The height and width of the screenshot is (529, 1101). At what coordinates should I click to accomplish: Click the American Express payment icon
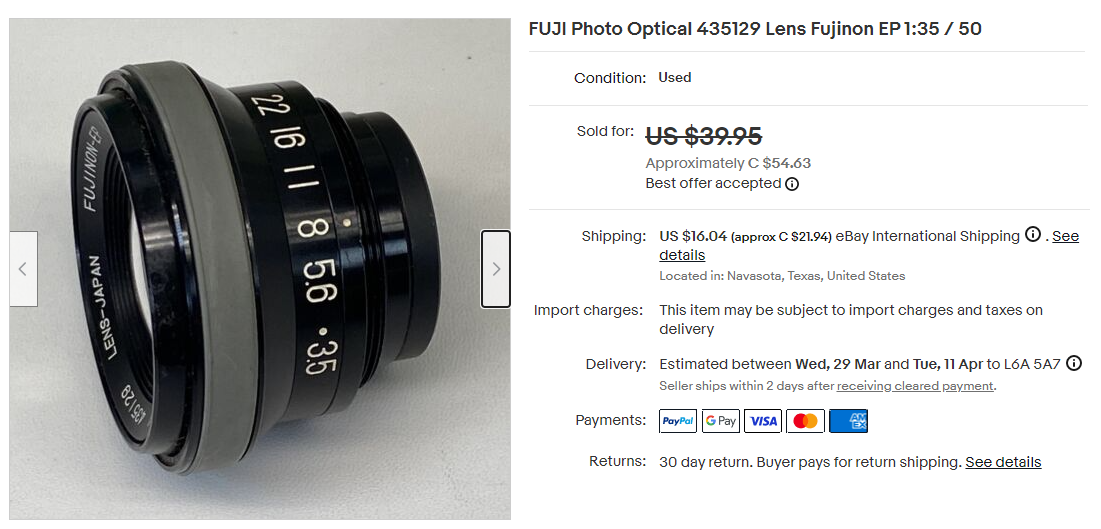848,421
